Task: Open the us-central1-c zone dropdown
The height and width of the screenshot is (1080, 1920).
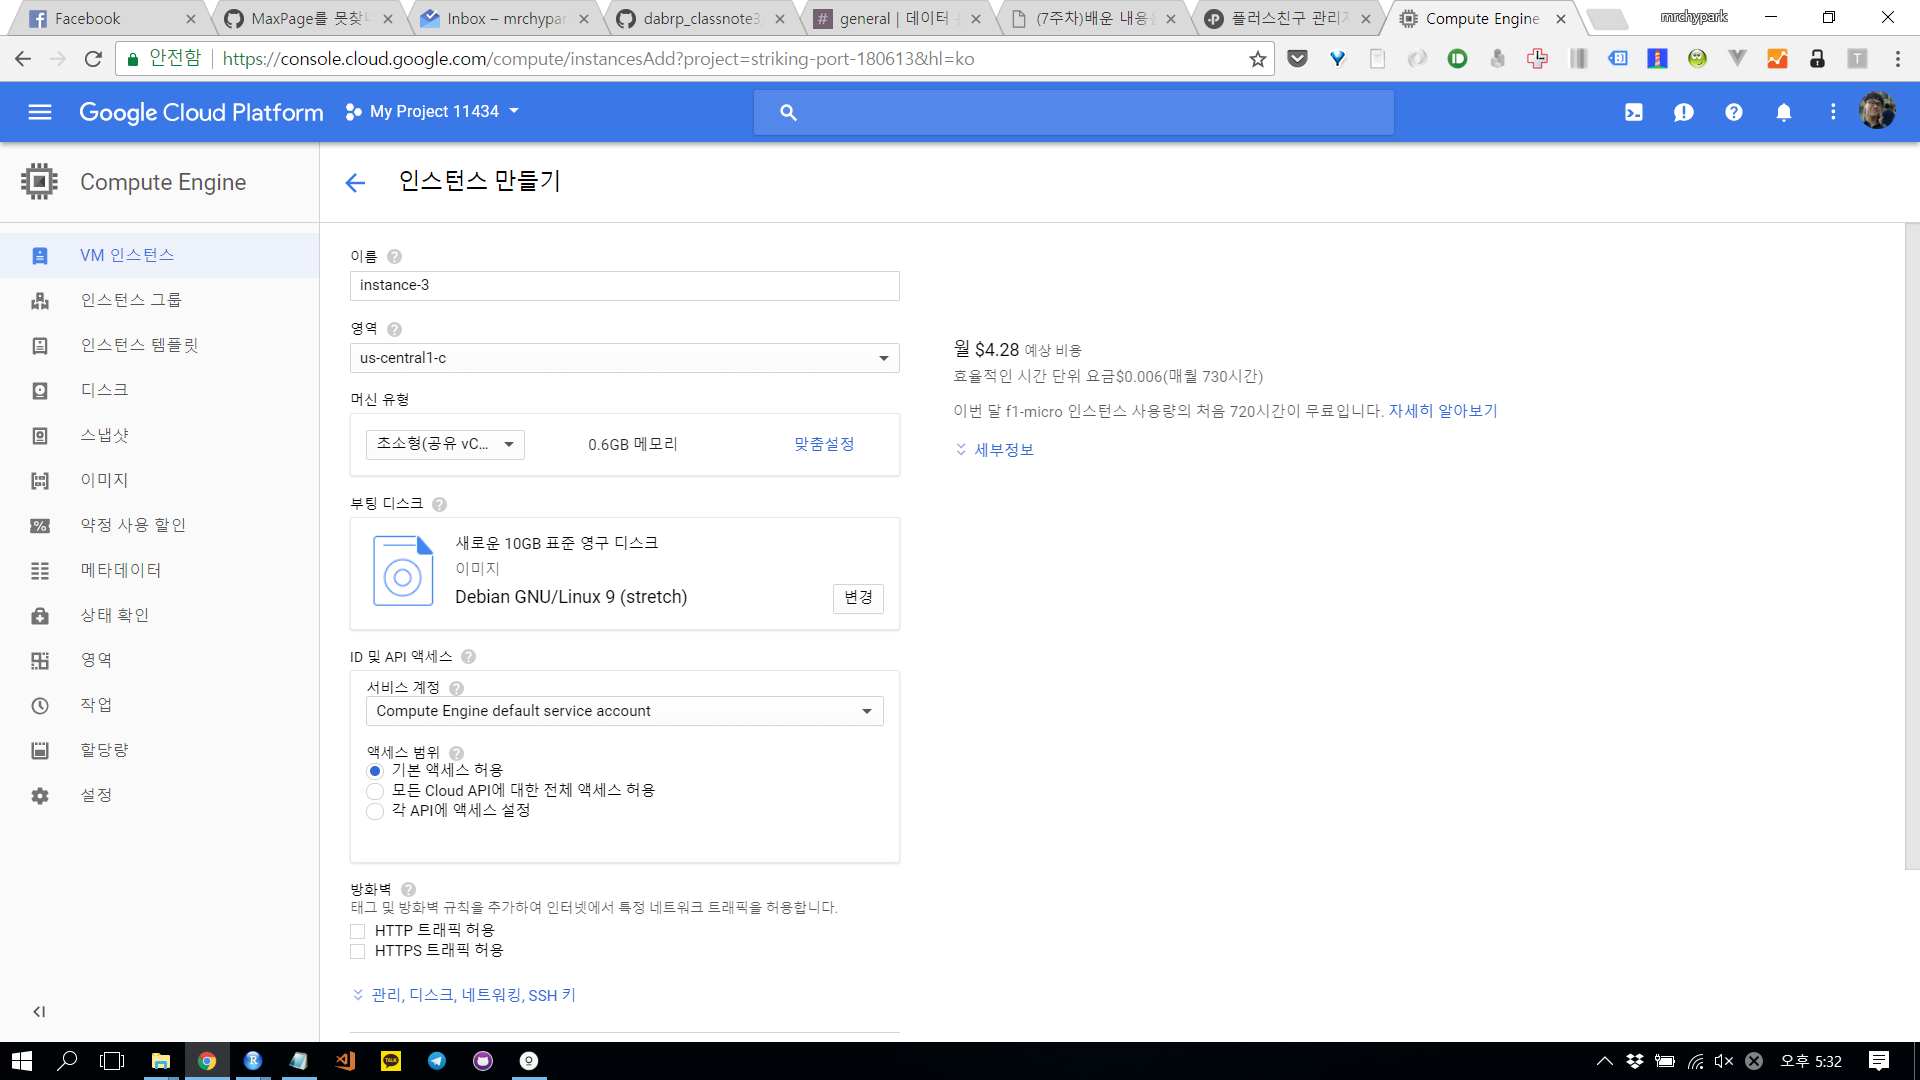Action: 624,358
